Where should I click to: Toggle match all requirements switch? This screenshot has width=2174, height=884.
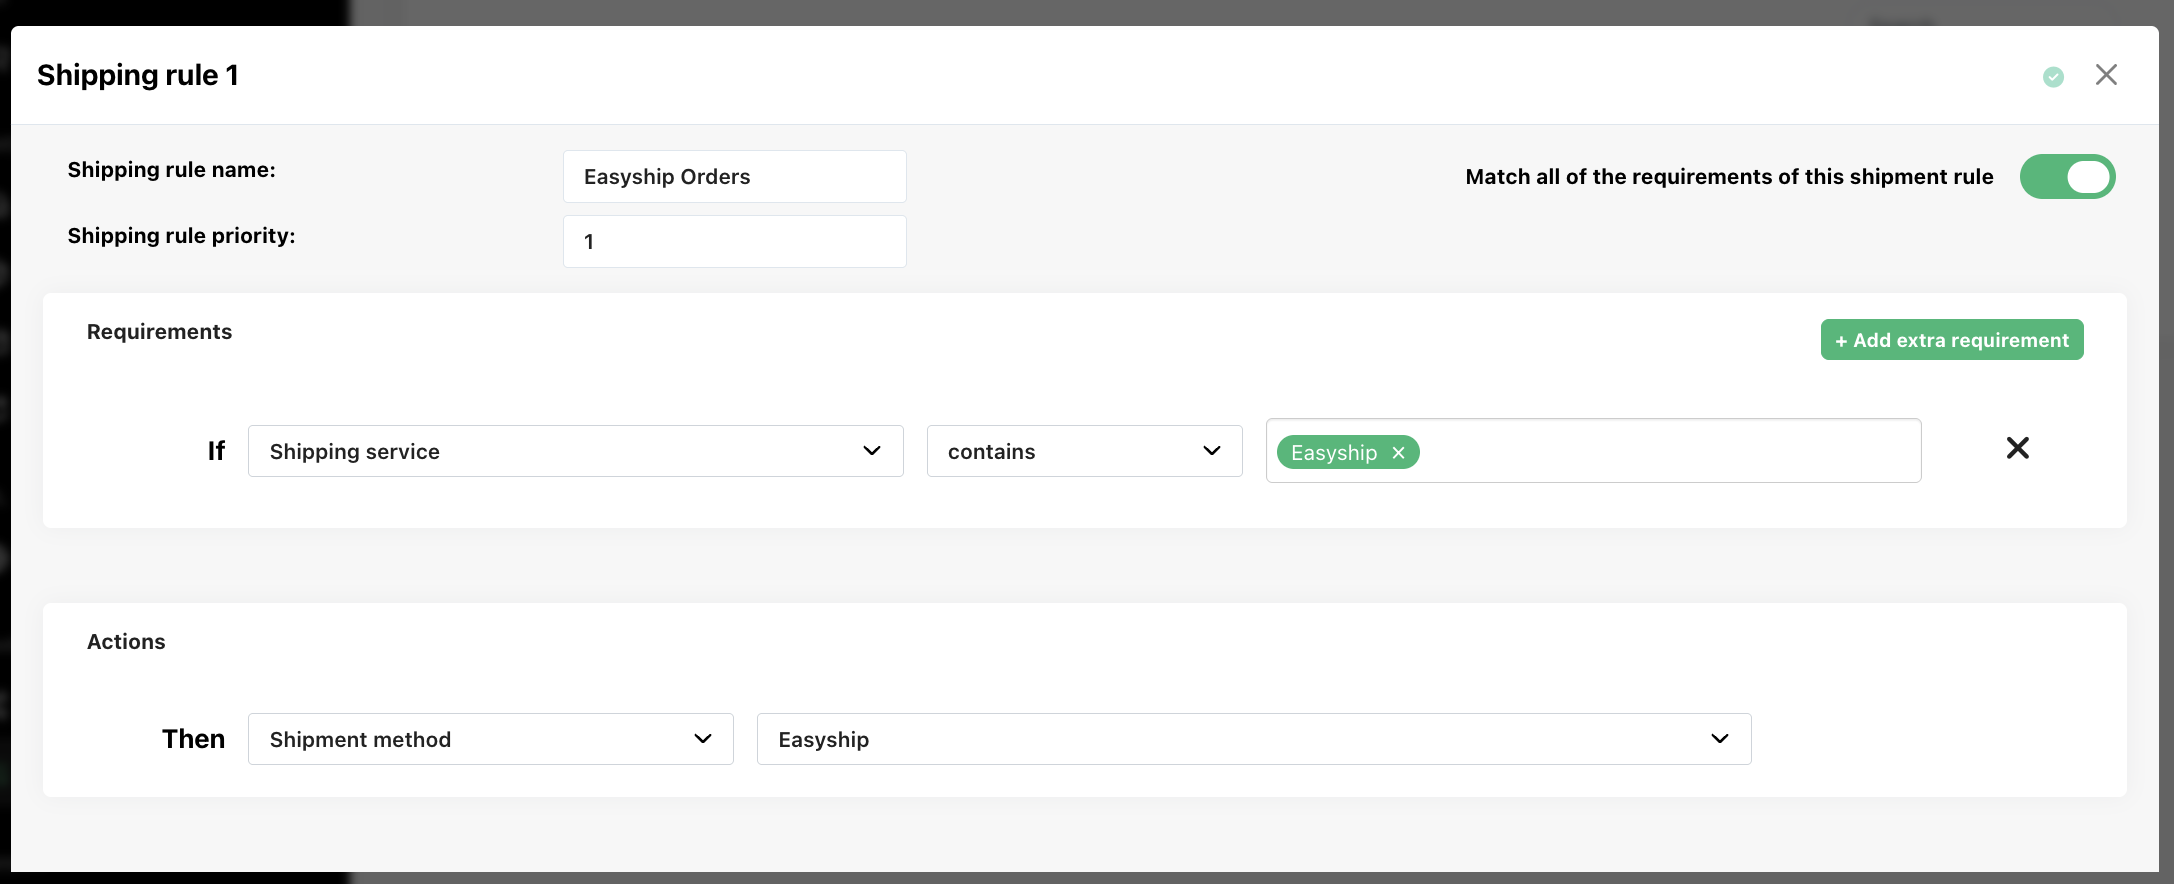(2067, 177)
